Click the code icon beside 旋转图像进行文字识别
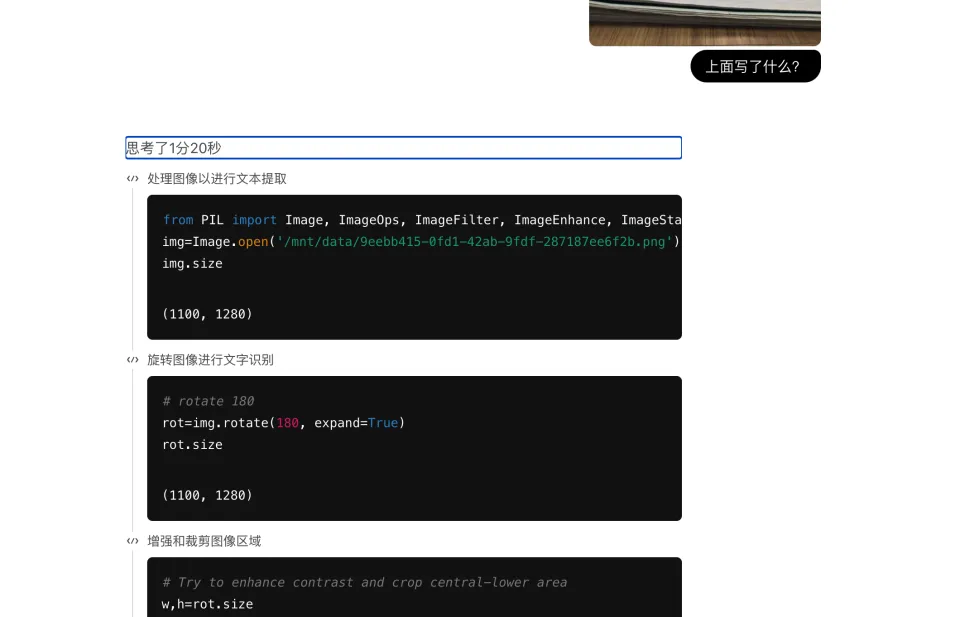This screenshot has width=960, height=617. (132, 360)
